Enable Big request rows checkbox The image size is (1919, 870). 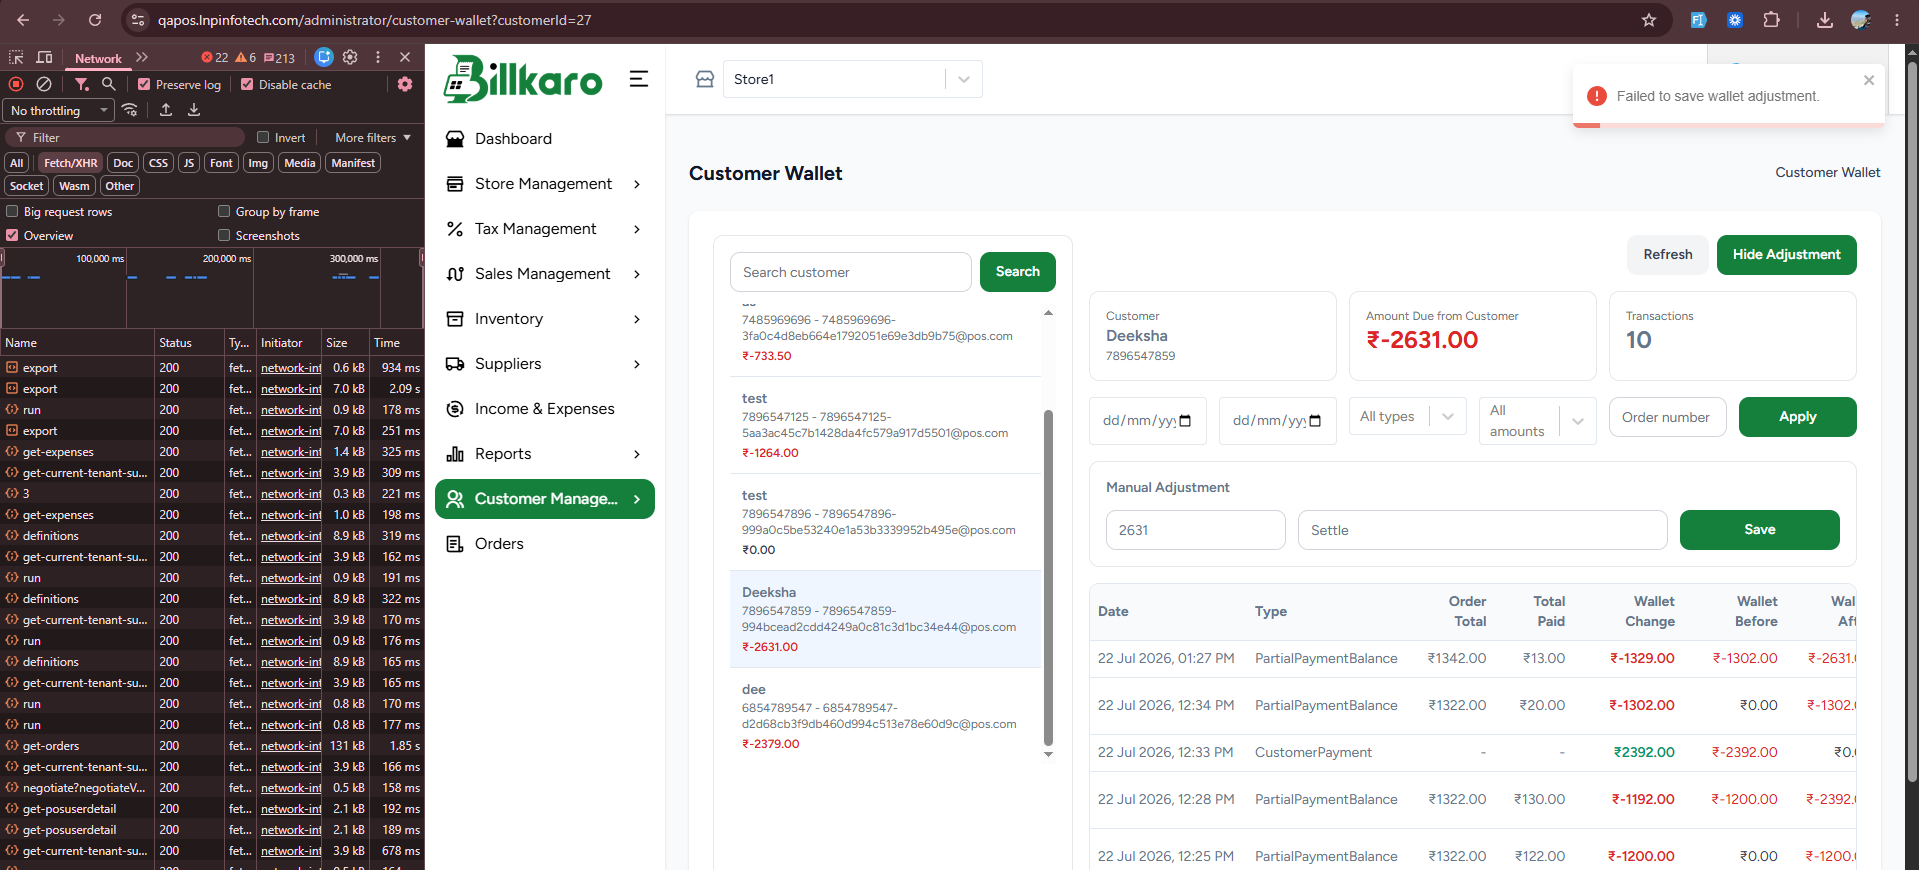[13, 211]
